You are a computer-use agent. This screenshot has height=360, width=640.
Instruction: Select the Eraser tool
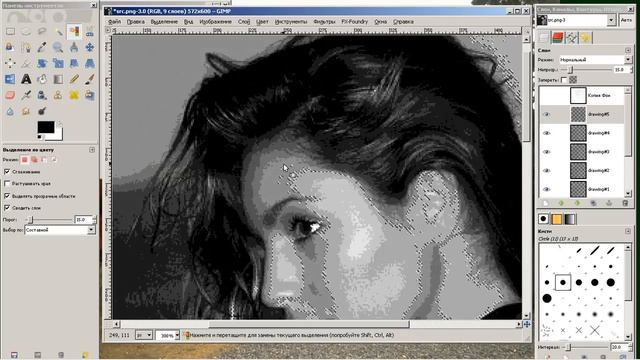pos(10,95)
